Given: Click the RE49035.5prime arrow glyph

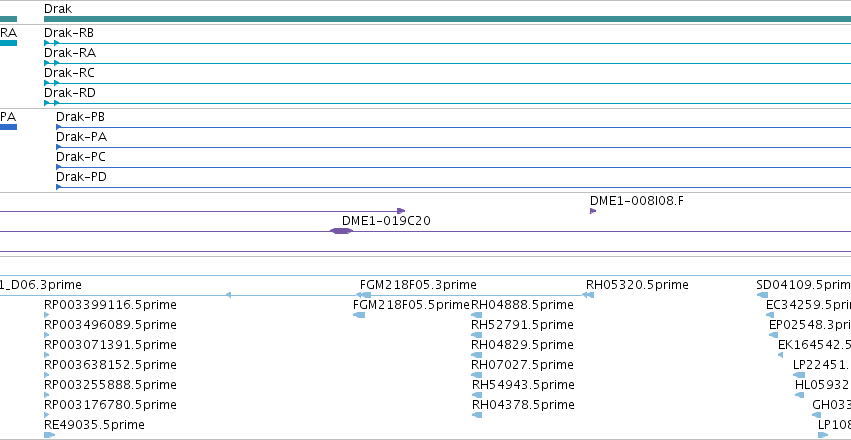Looking at the screenshot, I should [49, 435].
